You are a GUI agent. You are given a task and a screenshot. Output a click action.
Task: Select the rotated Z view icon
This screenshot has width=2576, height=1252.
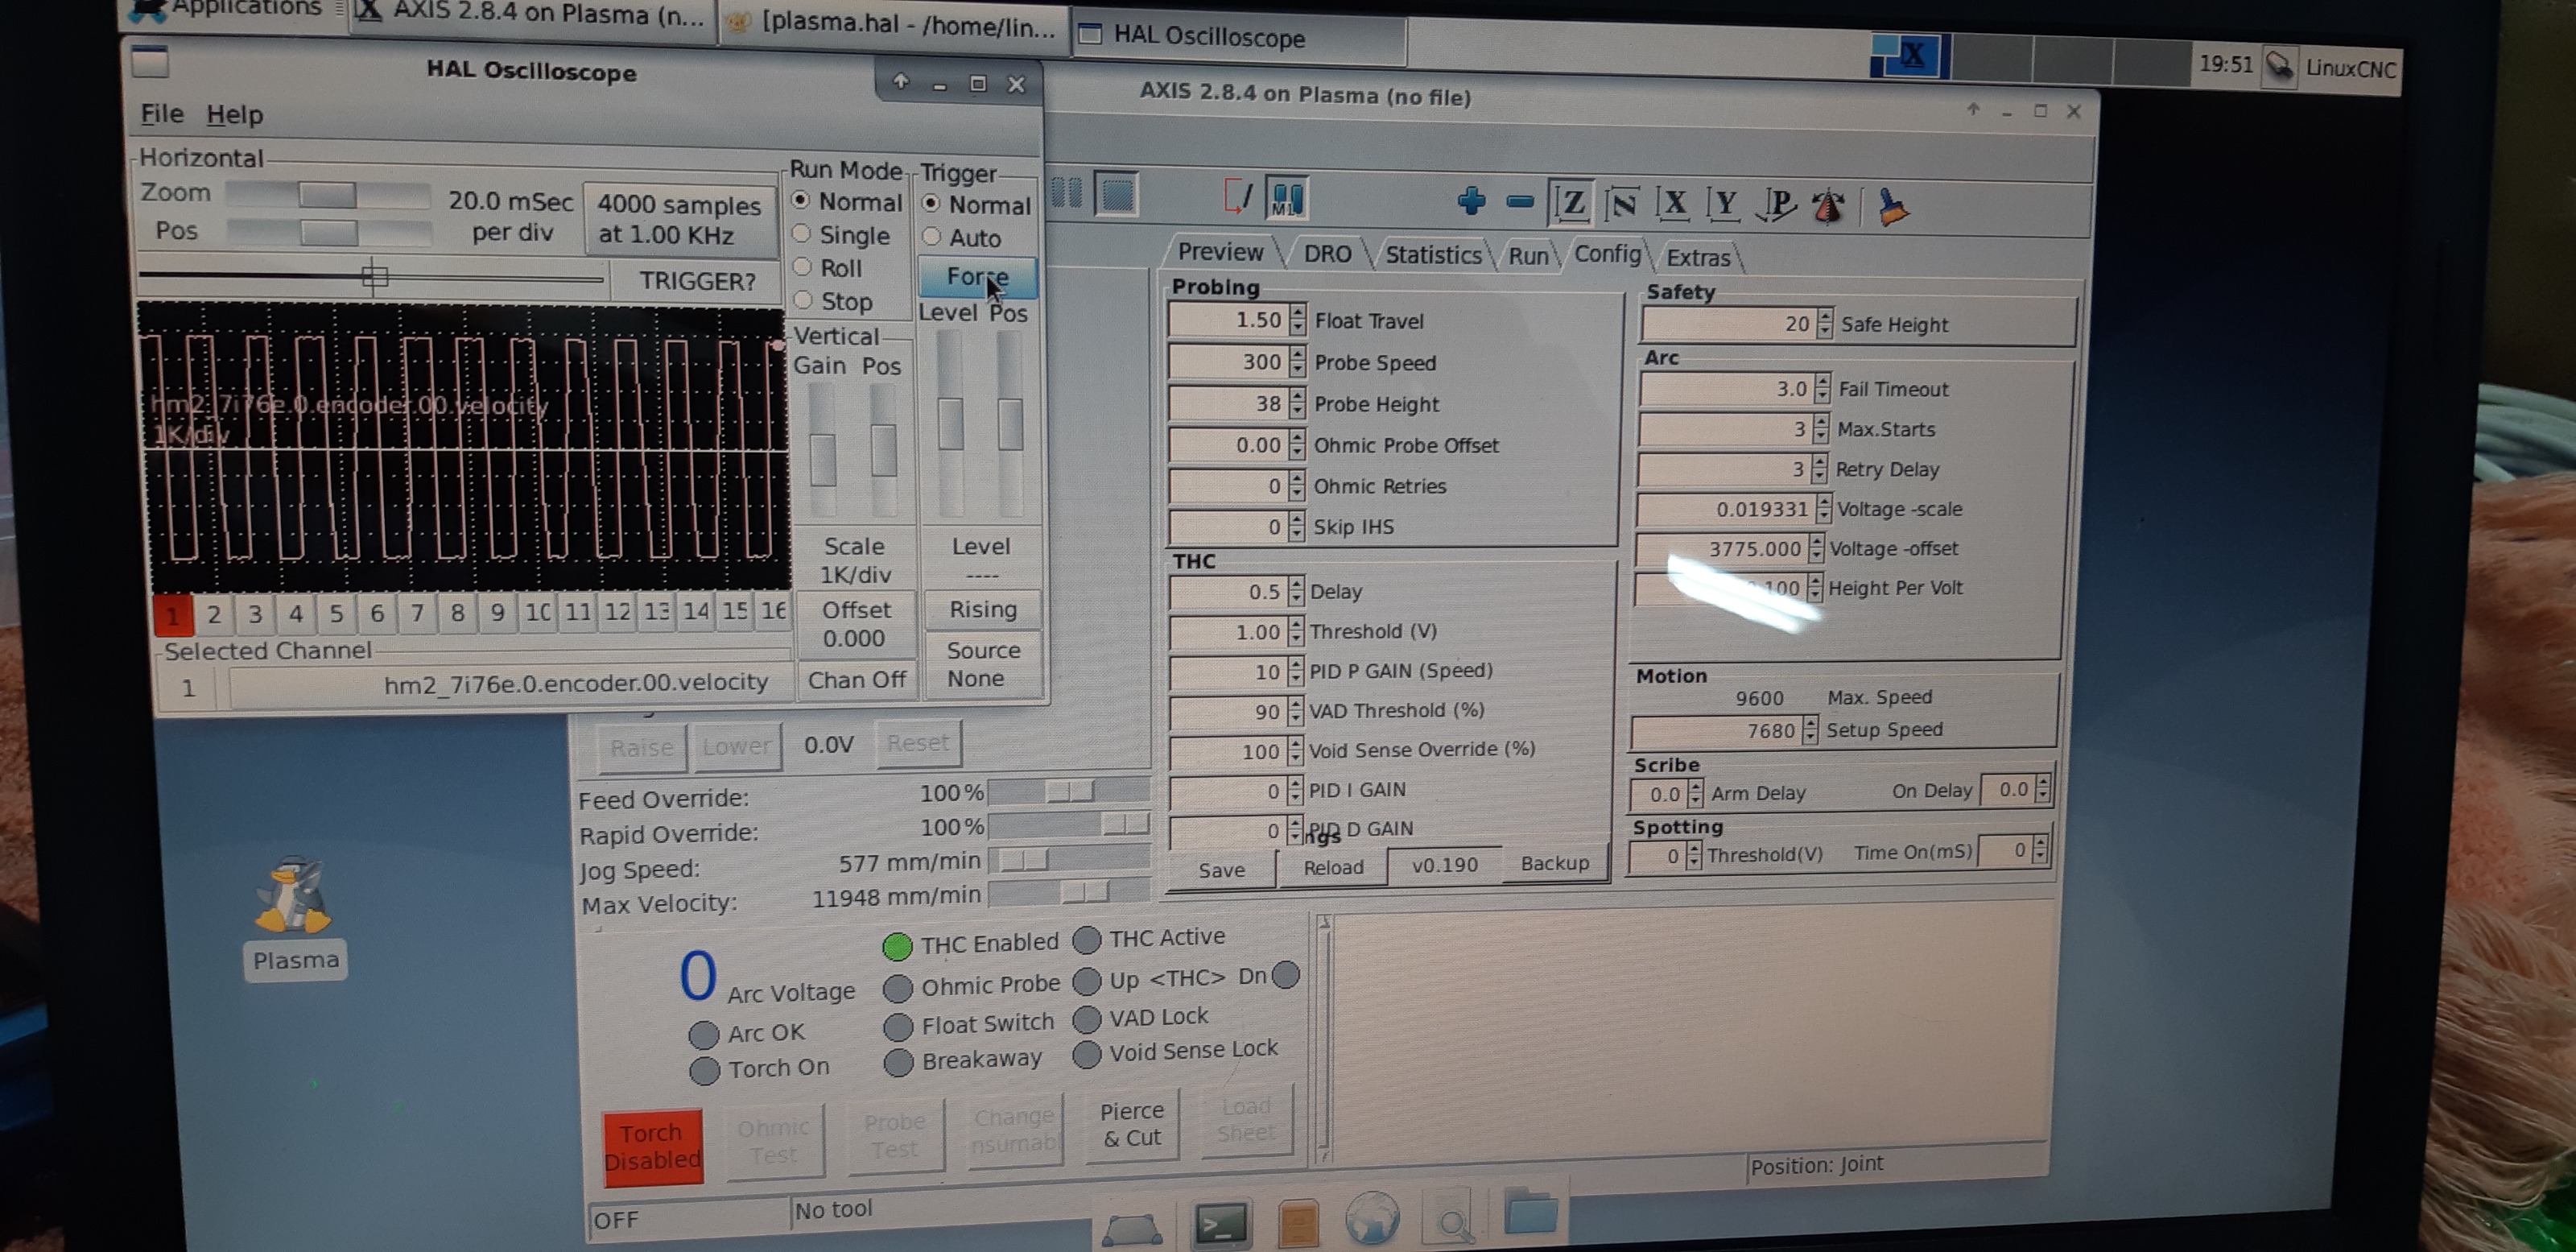1622,204
